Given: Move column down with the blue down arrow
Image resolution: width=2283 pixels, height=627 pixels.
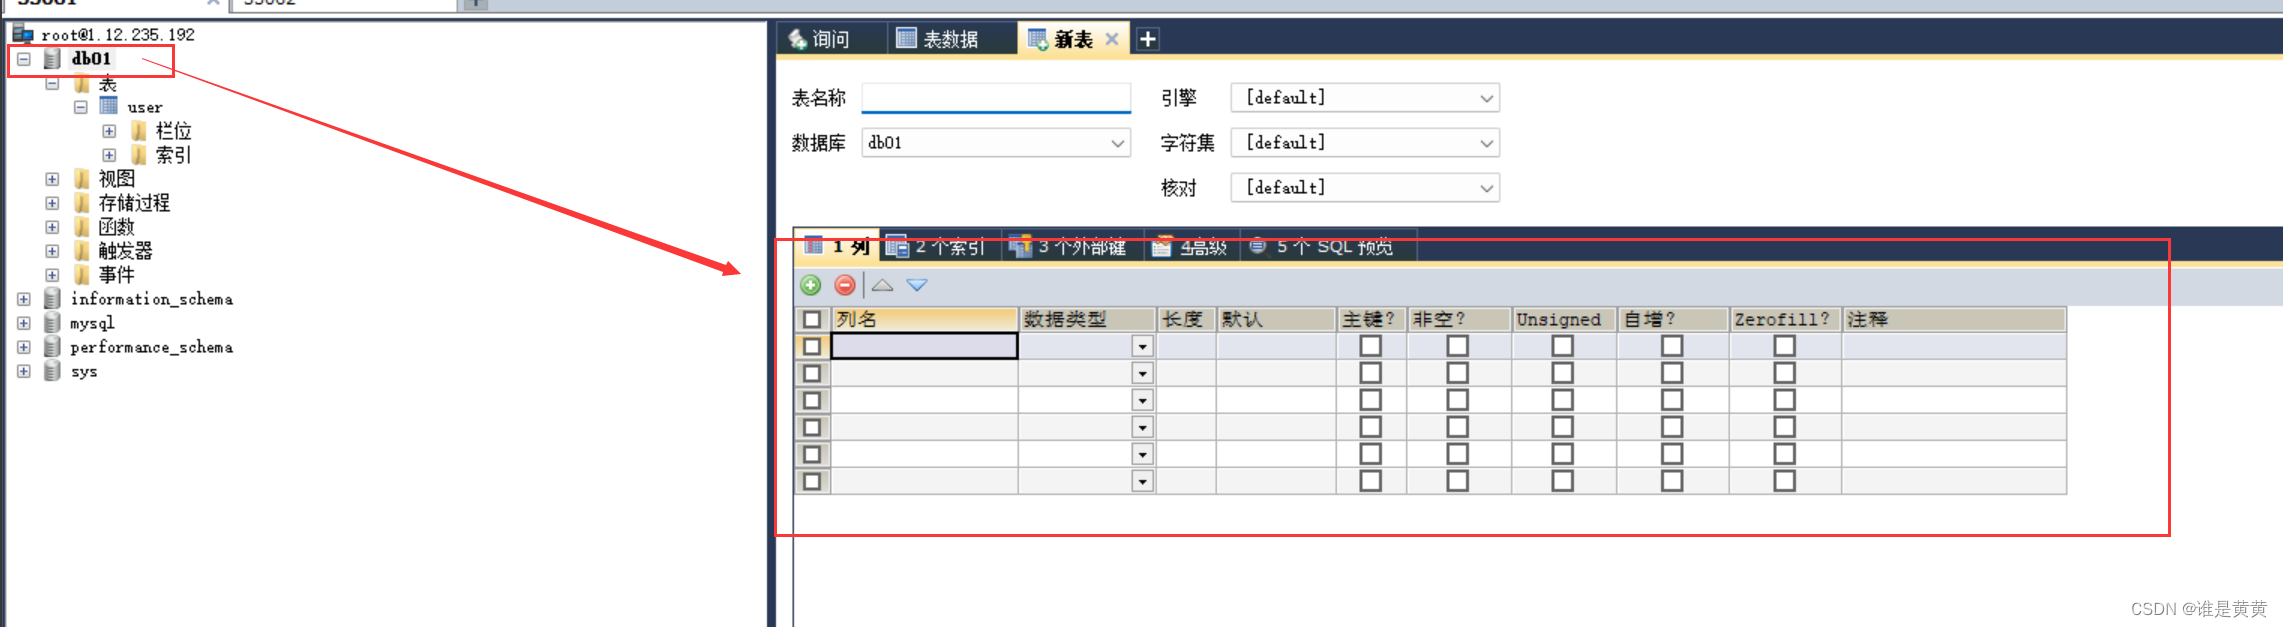Looking at the screenshot, I should pyautogui.click(x=917, y=285).
